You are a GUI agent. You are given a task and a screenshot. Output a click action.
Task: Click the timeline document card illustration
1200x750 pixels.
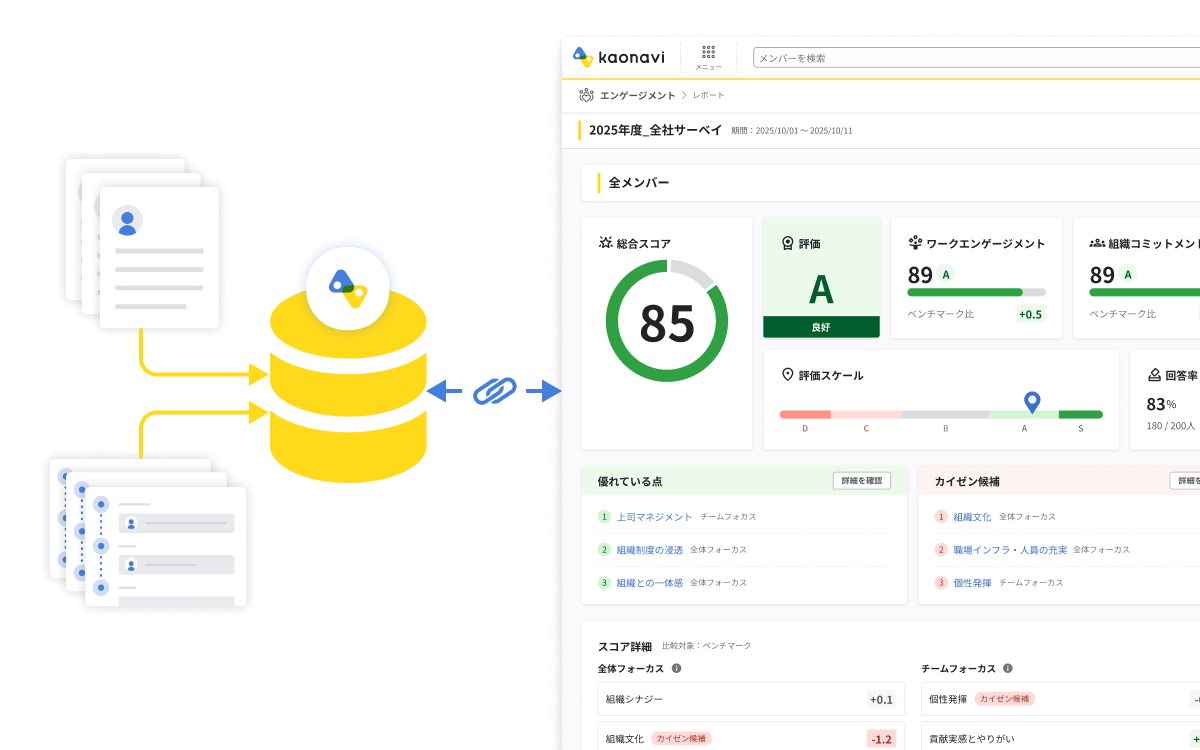coord(165,547)
